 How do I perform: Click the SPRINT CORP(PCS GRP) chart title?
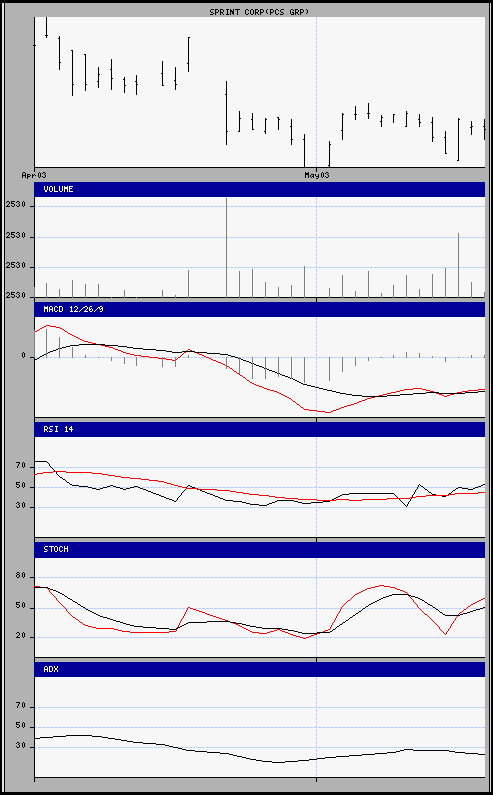click(x=259, y=12)
